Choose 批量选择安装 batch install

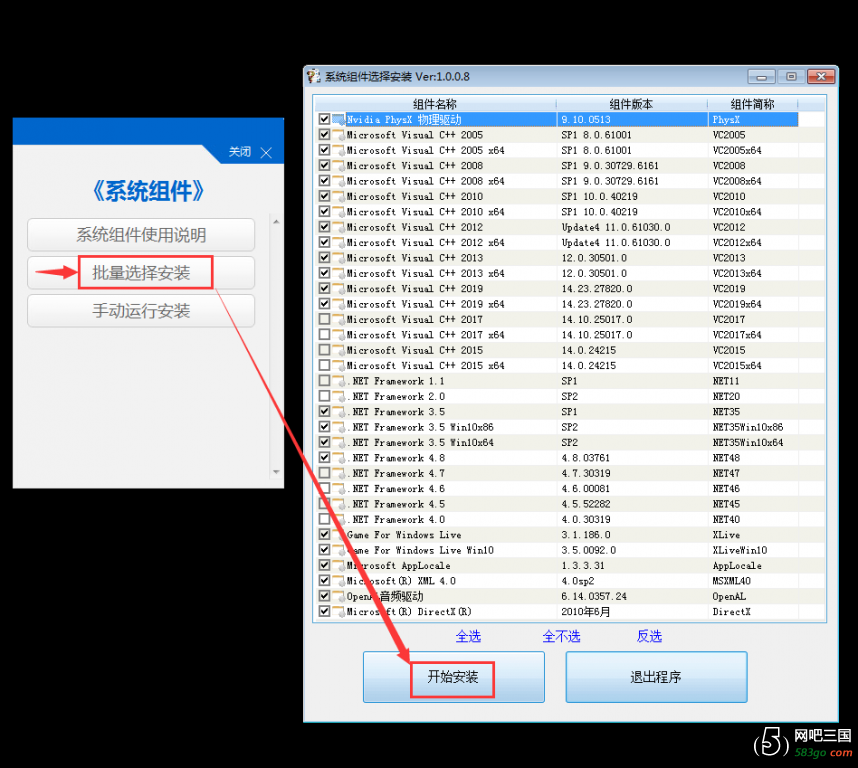pos(141,272)
